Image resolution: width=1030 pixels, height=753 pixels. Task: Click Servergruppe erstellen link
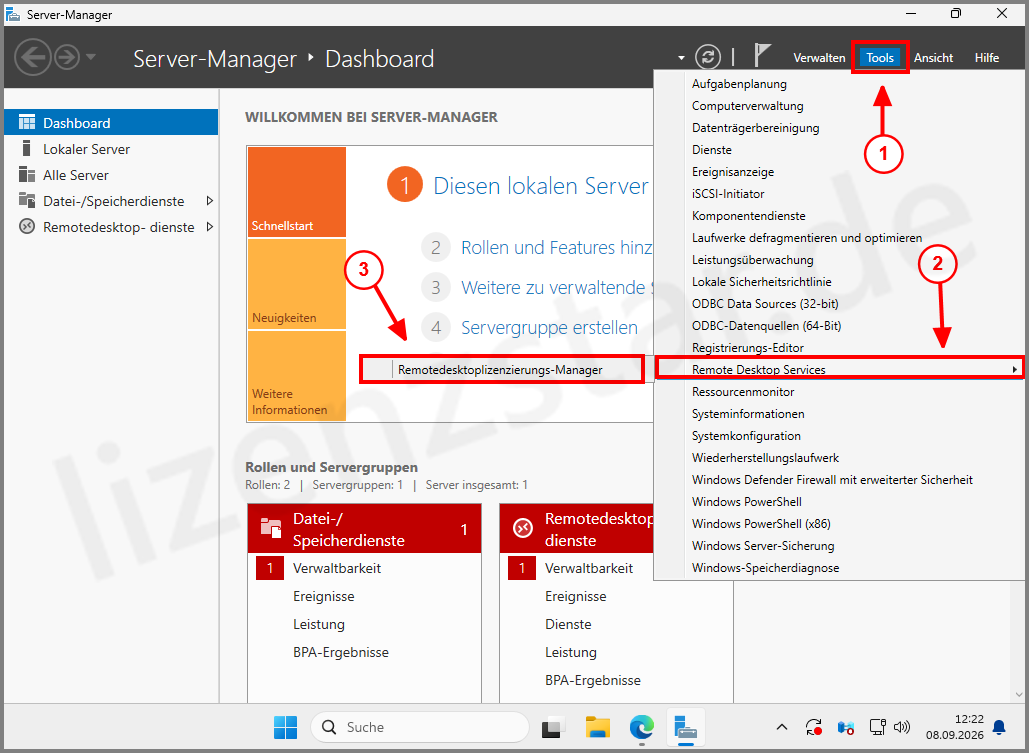coord(549,327)
